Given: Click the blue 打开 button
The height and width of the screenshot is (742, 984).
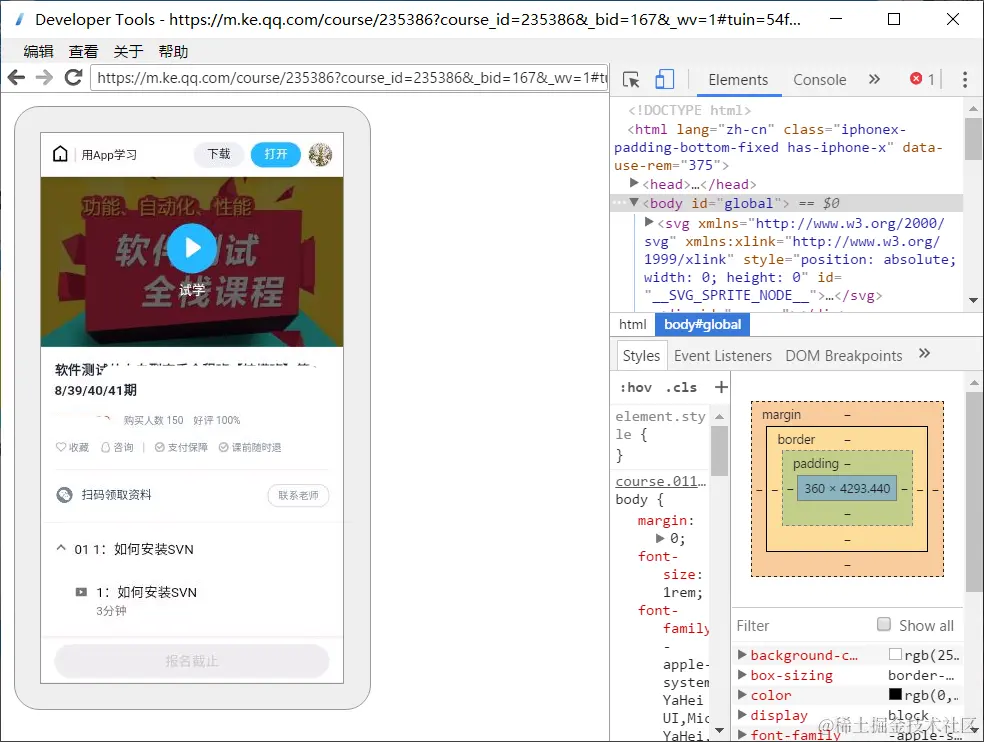Looking at the screenshot, I should [x=275, y=154].
